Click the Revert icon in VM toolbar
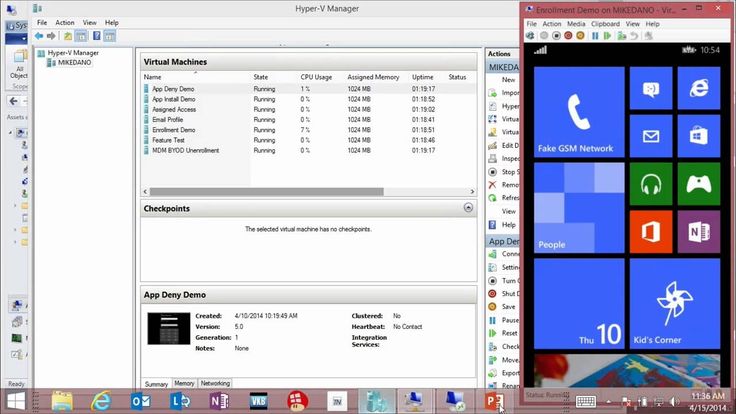 (634, 36)
